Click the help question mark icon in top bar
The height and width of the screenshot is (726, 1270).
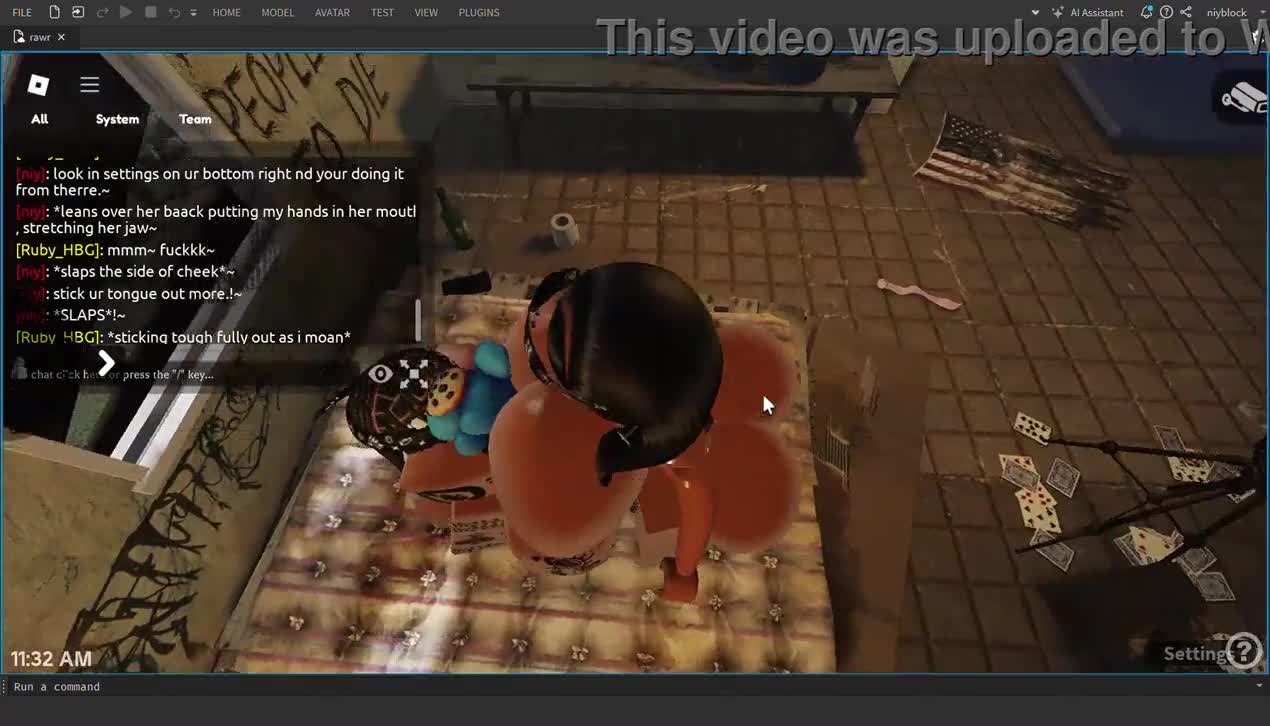pos(1166,12)
